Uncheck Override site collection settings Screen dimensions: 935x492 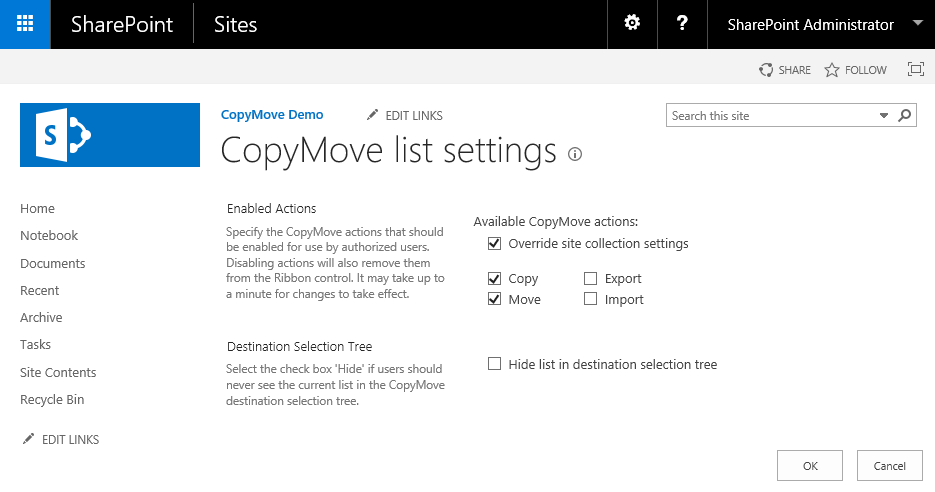(x=494, y=243)
